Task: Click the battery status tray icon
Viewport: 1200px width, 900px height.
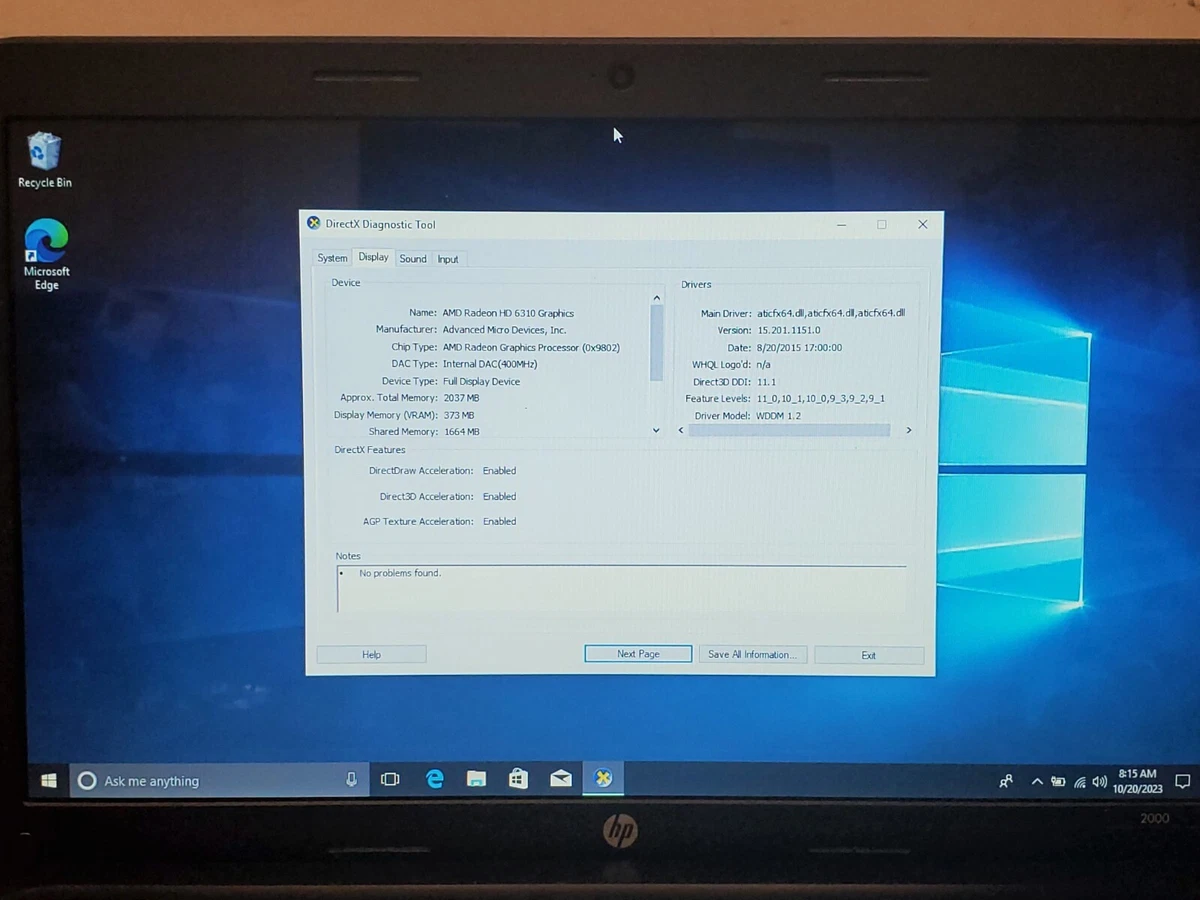Action: point(1058,781)
